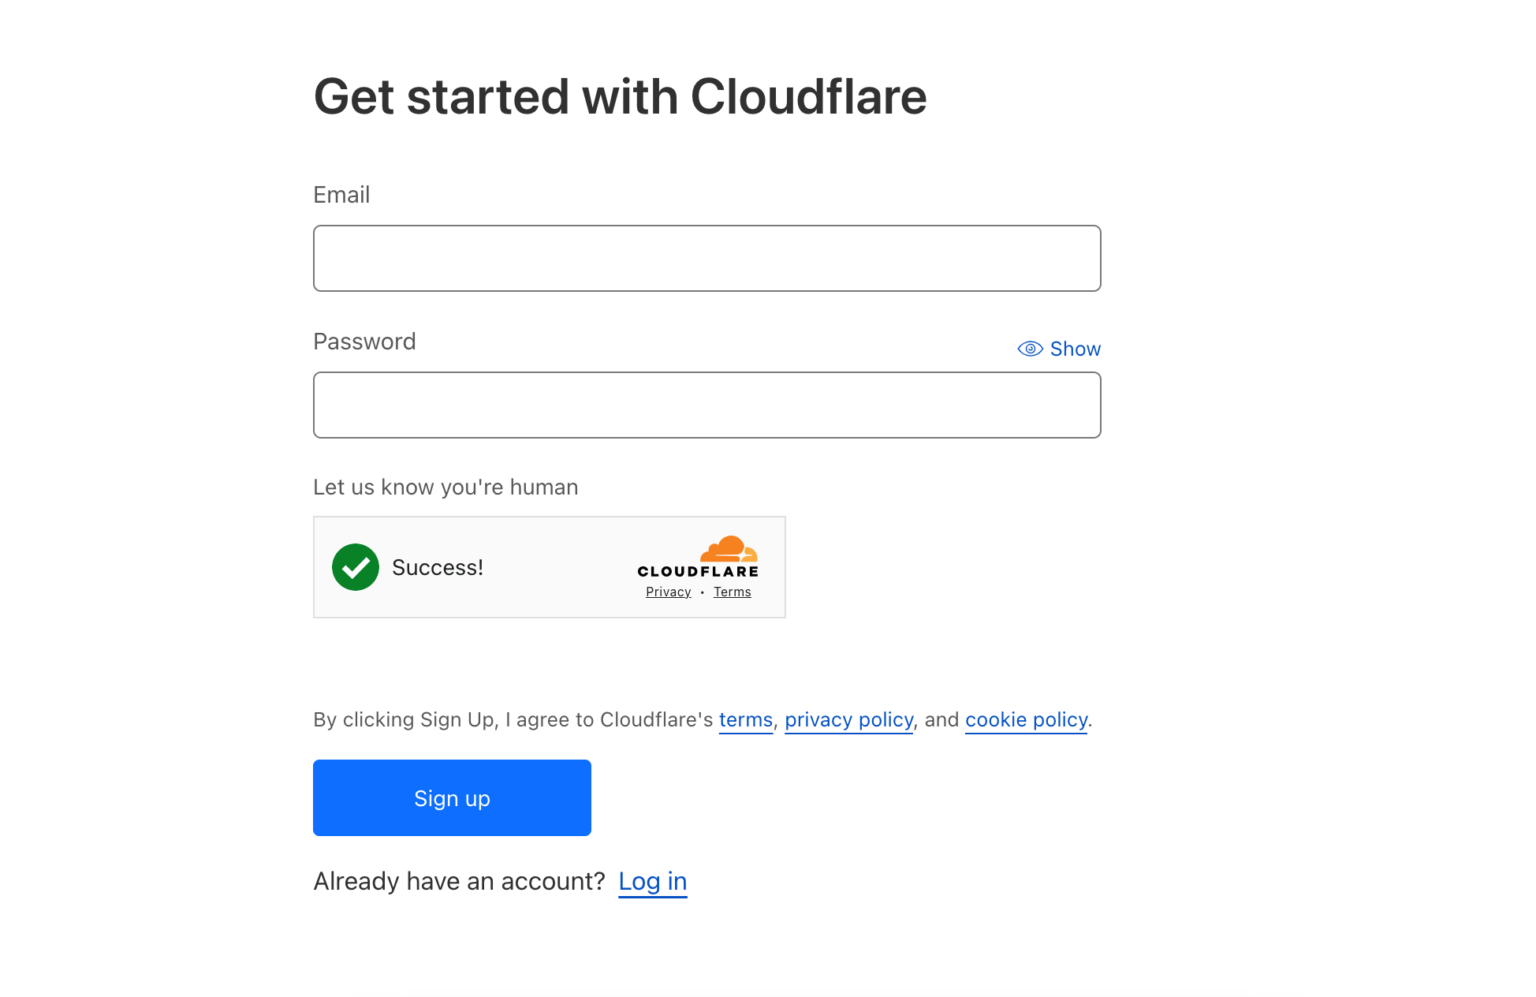Image resolution: width=1536 pixels, height=997 pixels.
Task: Open the privacy policy link
Action: [x=848, y=719]
